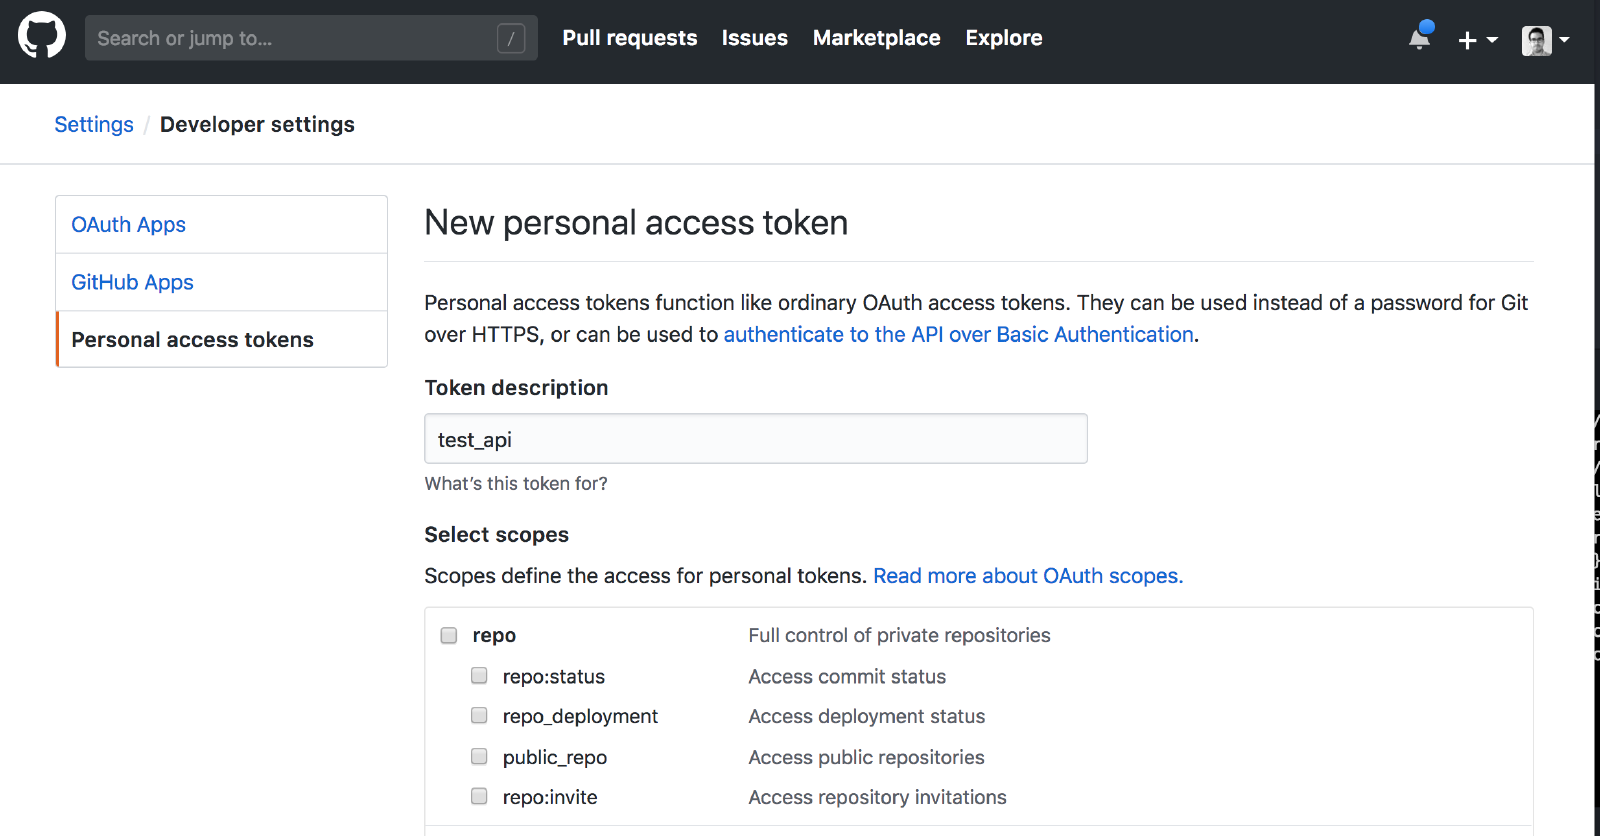The image size is (1600, 836).
Task: Open the notifications bell
Action: pos(1419,38)
